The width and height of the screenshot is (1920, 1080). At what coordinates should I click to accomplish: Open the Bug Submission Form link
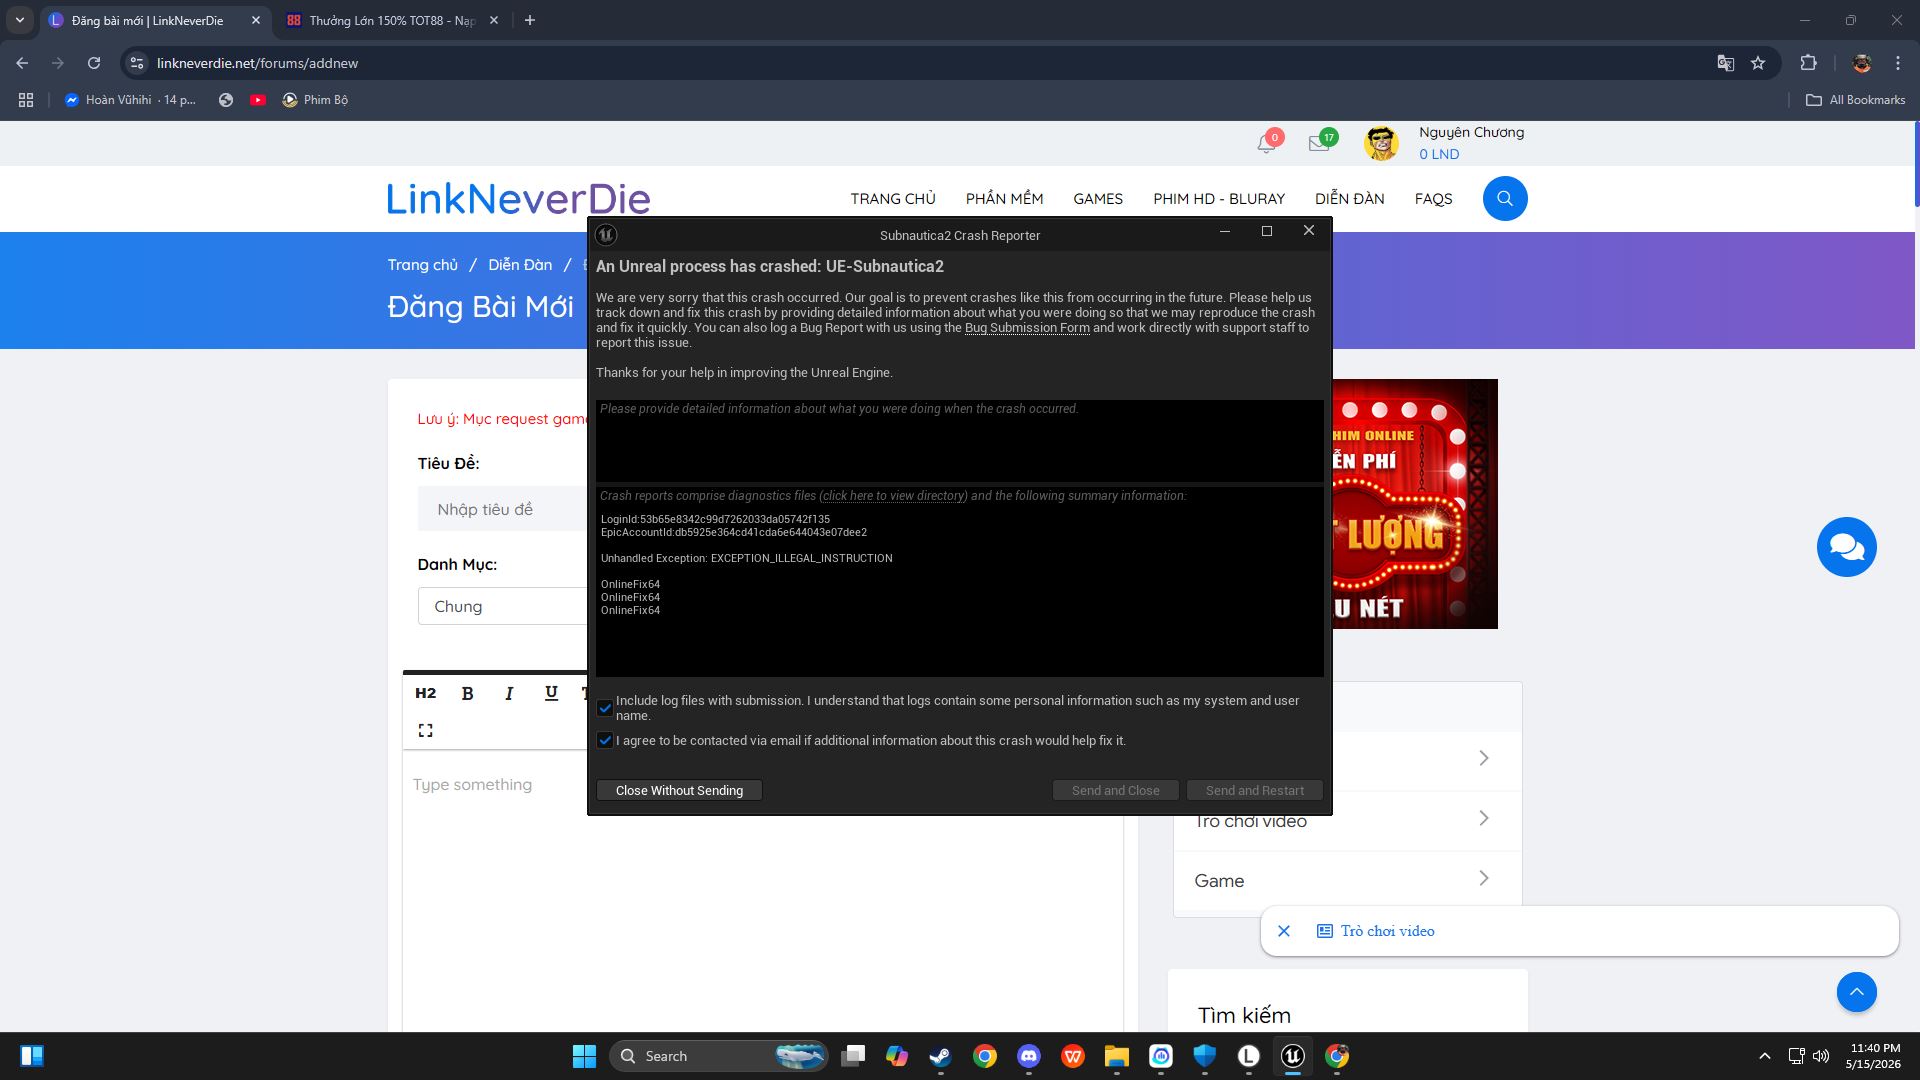pyautogui.click(x=1027, y=328)
